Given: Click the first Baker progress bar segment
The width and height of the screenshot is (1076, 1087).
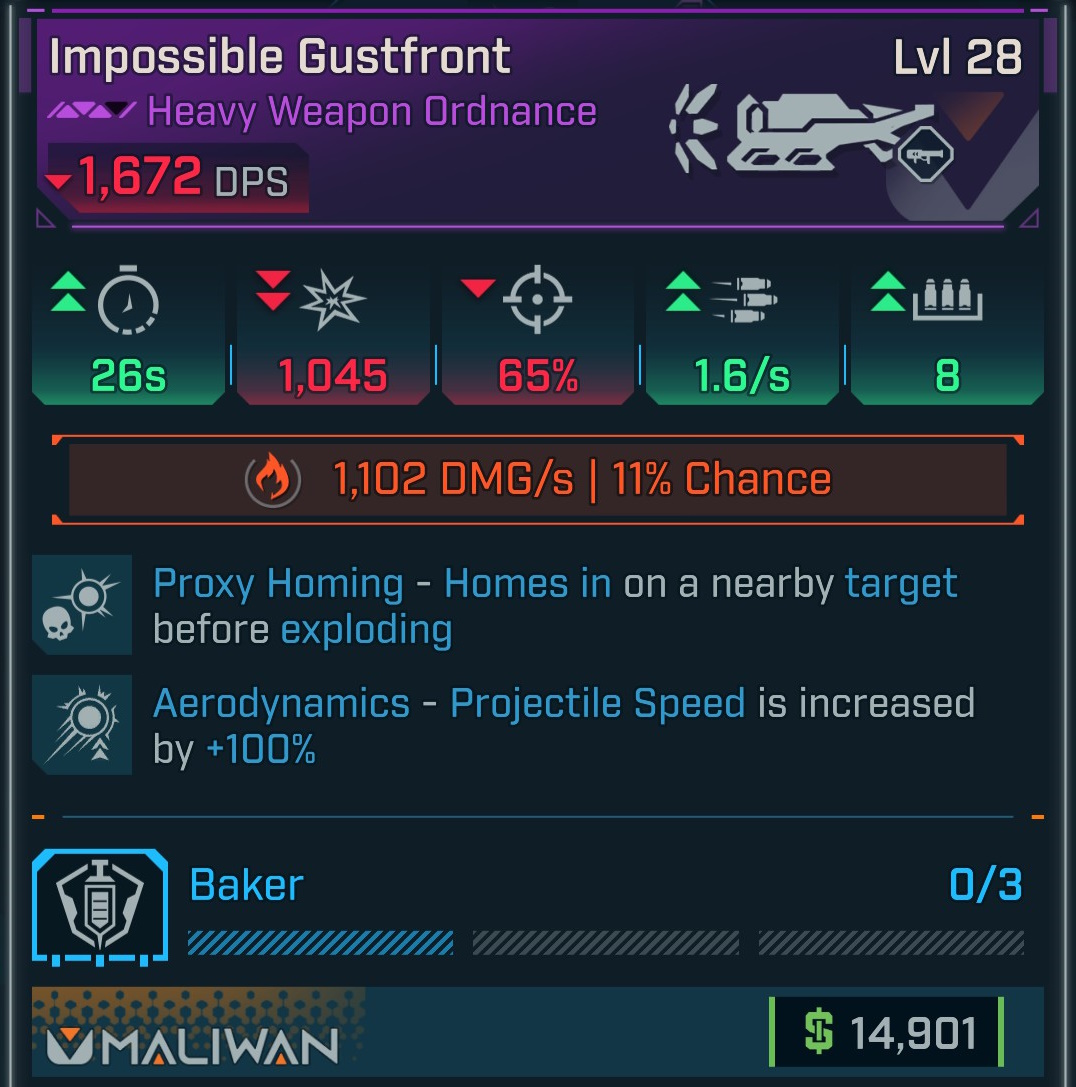Looking at the screenshot, I should point(320,943).
